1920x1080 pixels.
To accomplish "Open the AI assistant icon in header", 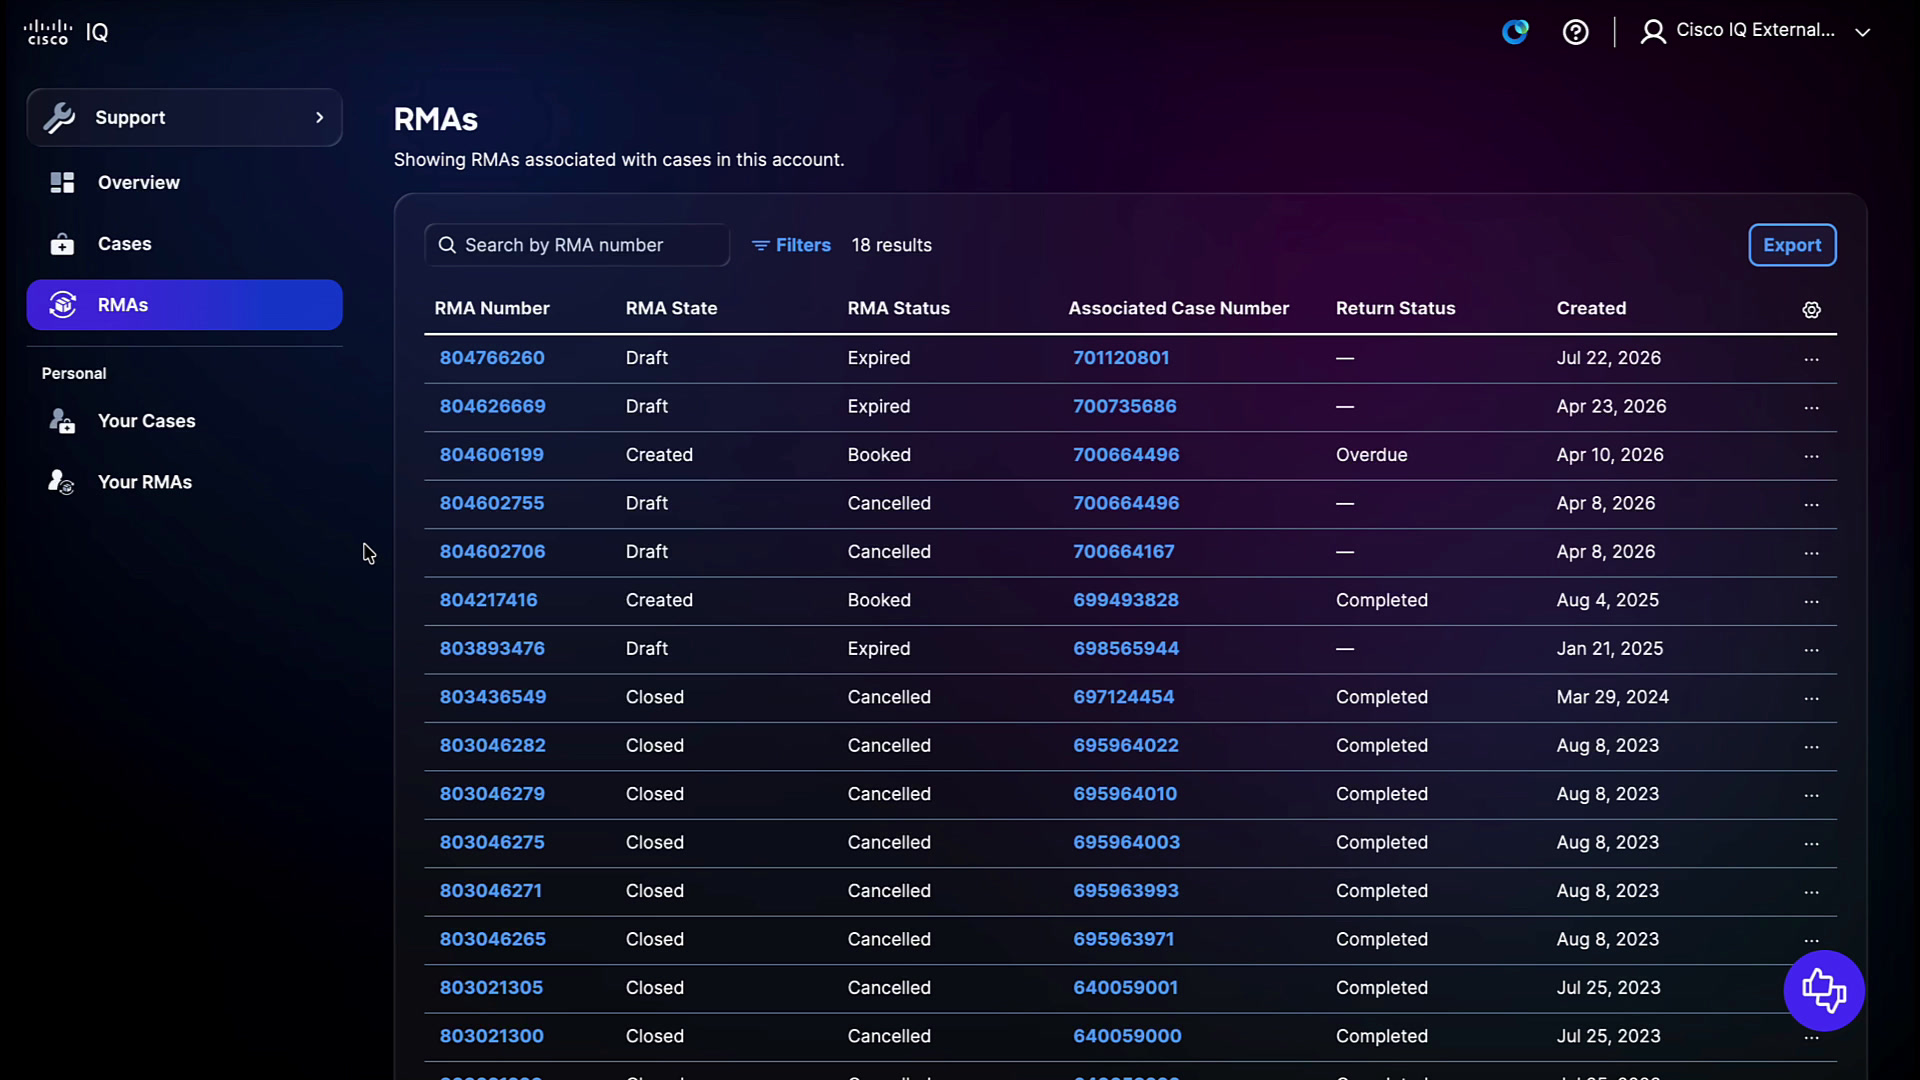I will coord(1515,32).
